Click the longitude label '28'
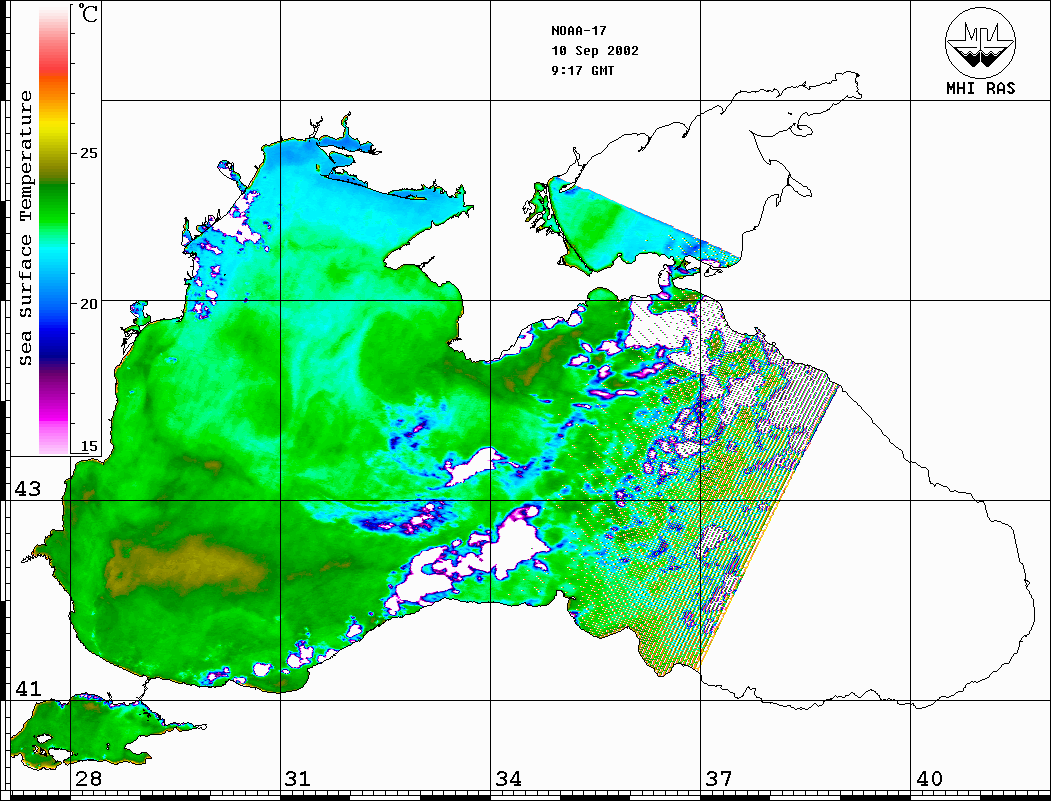1051x801 pixels. point(89,779)
